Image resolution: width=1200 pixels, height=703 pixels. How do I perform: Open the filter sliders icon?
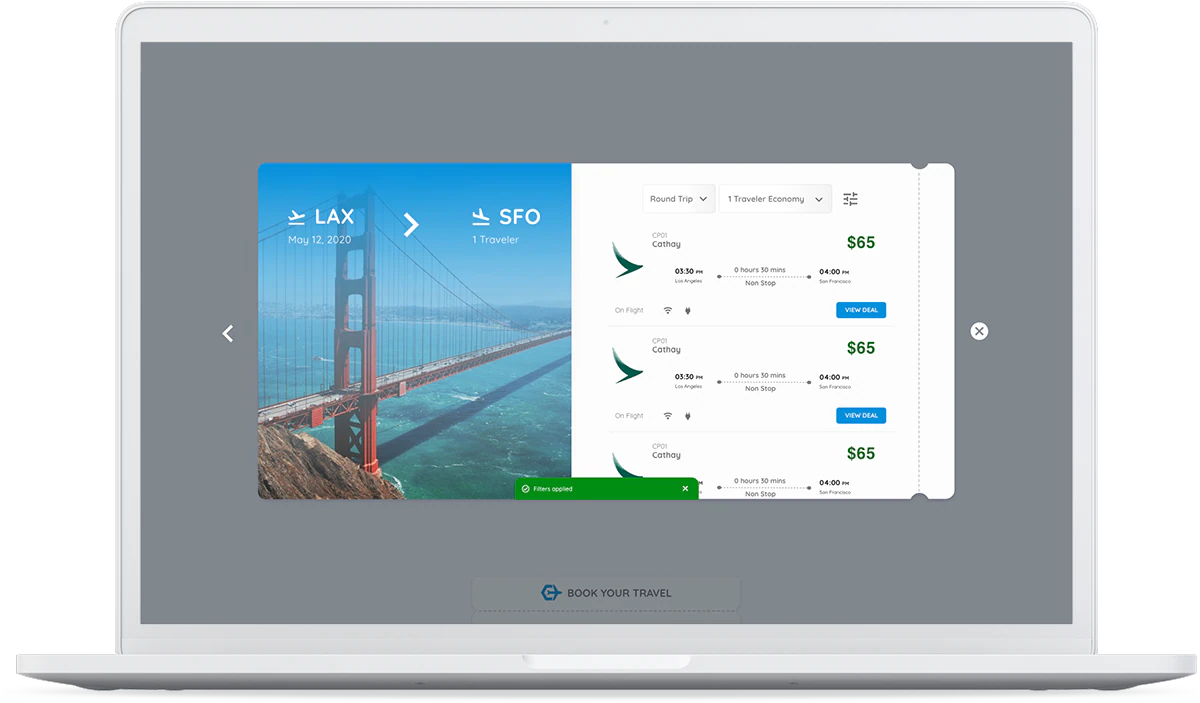[850, 199]
